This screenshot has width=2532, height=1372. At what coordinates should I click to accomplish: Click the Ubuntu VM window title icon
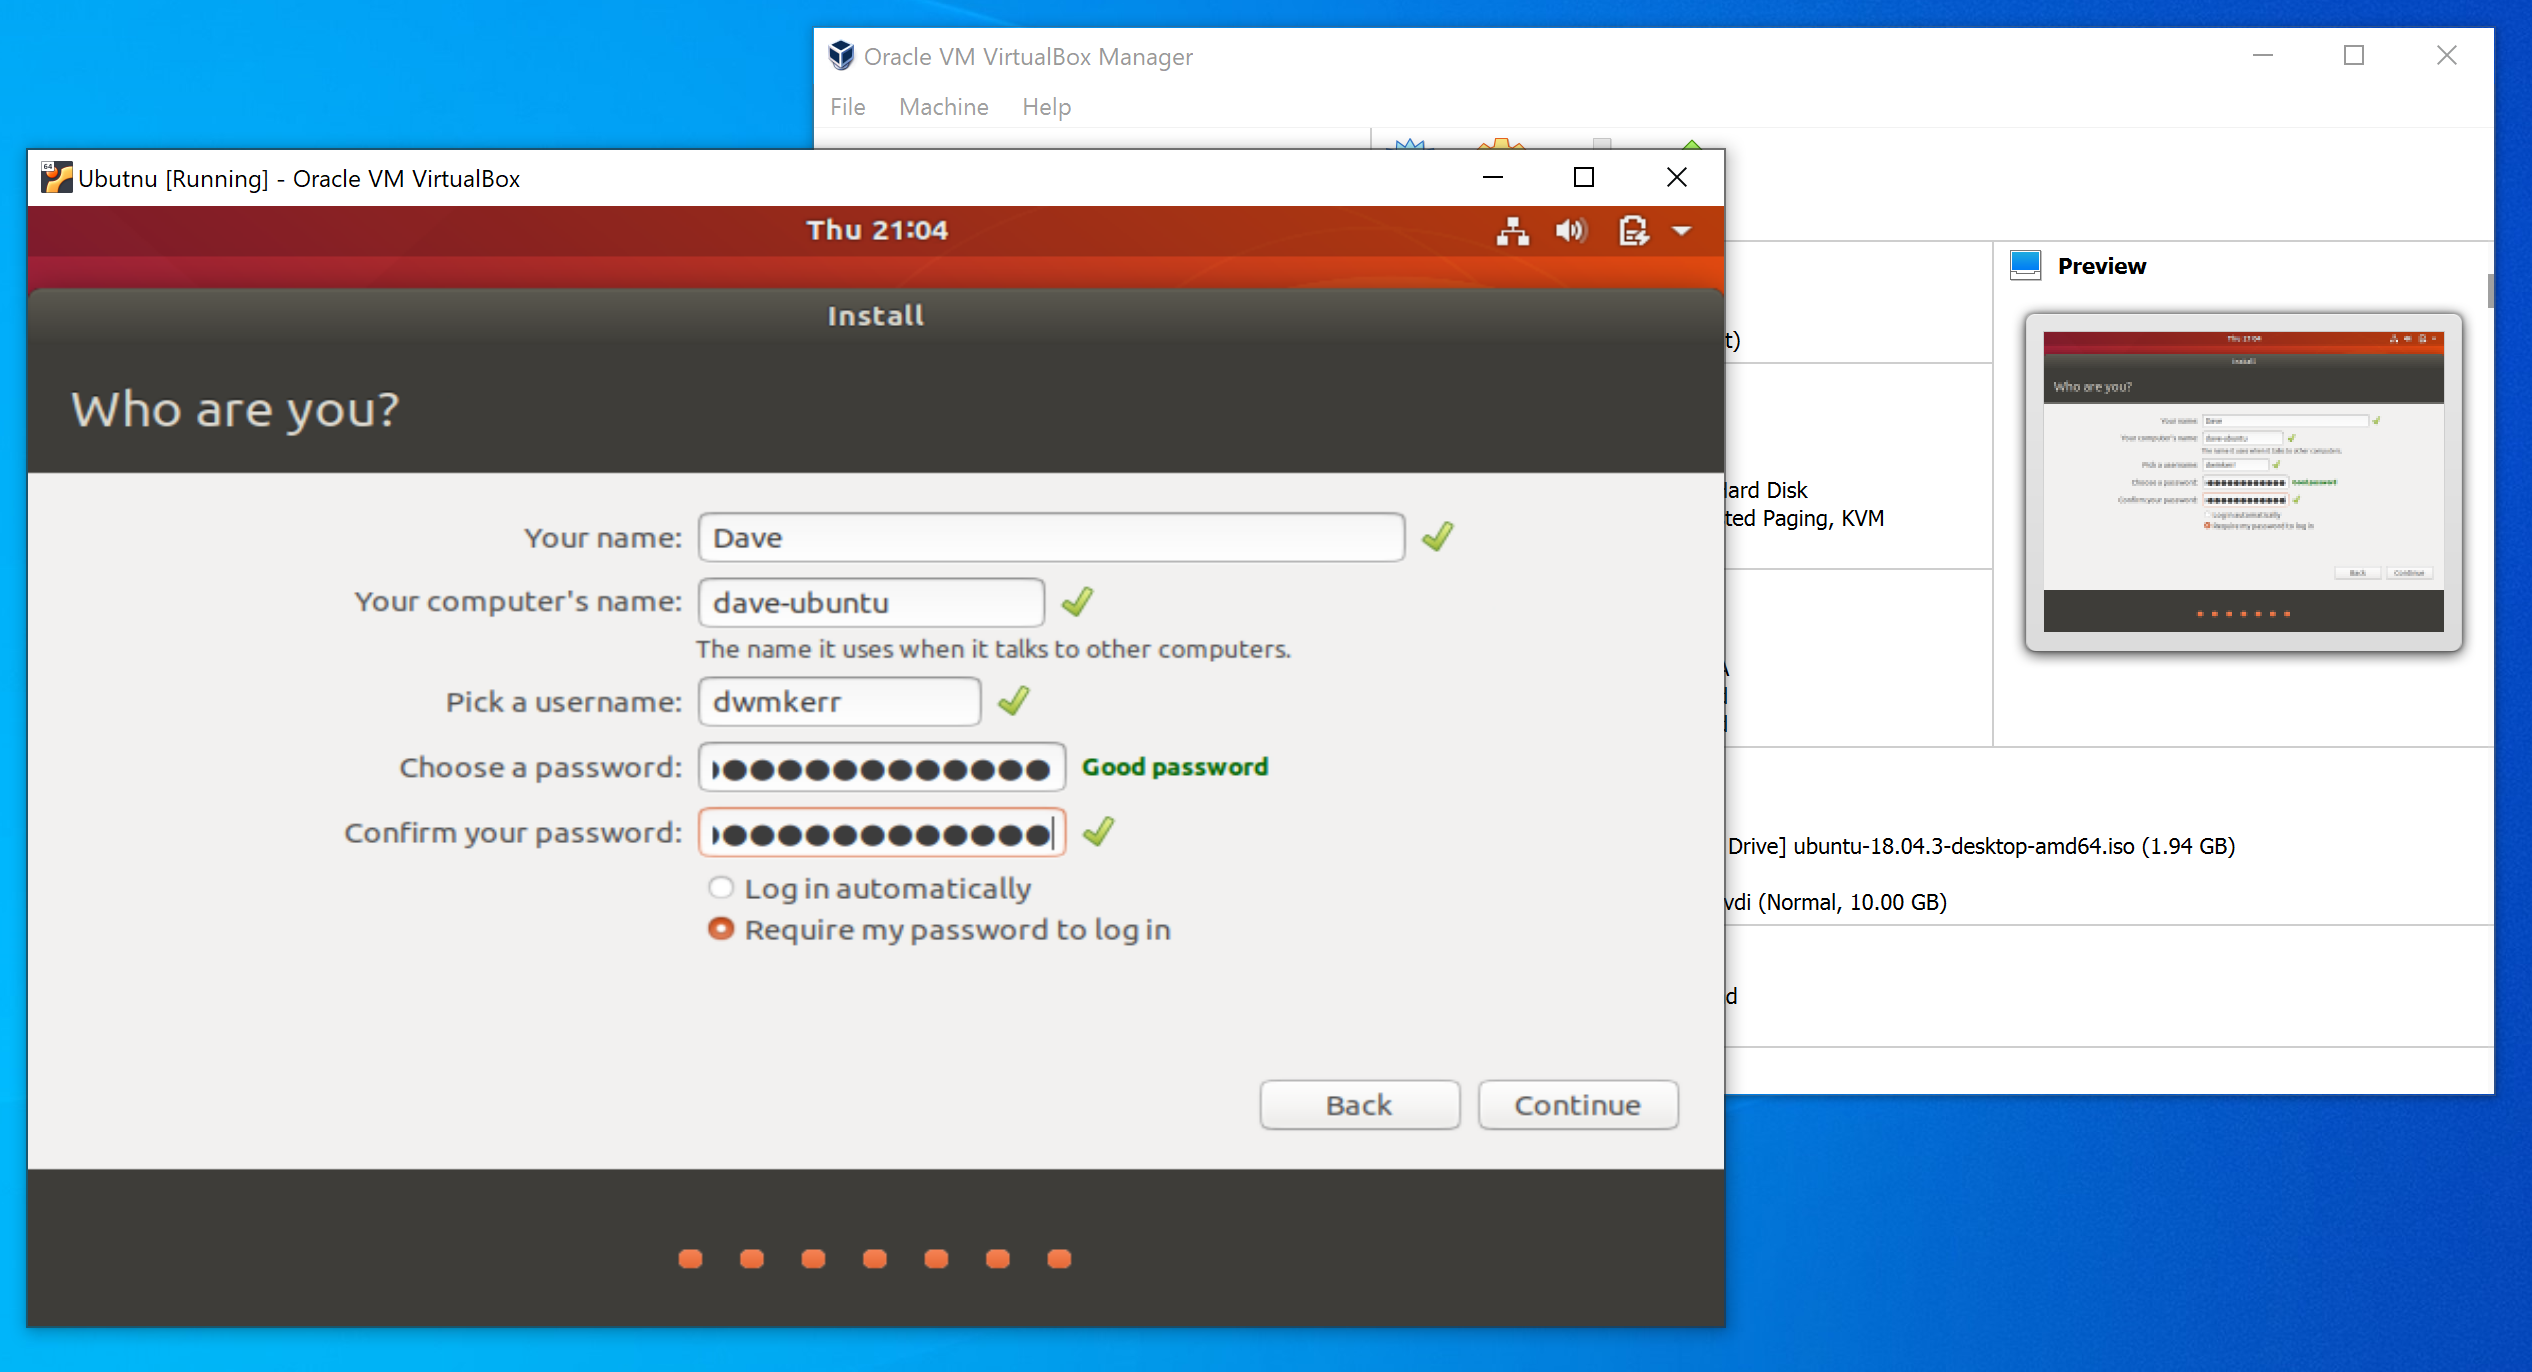pos(56,178)
